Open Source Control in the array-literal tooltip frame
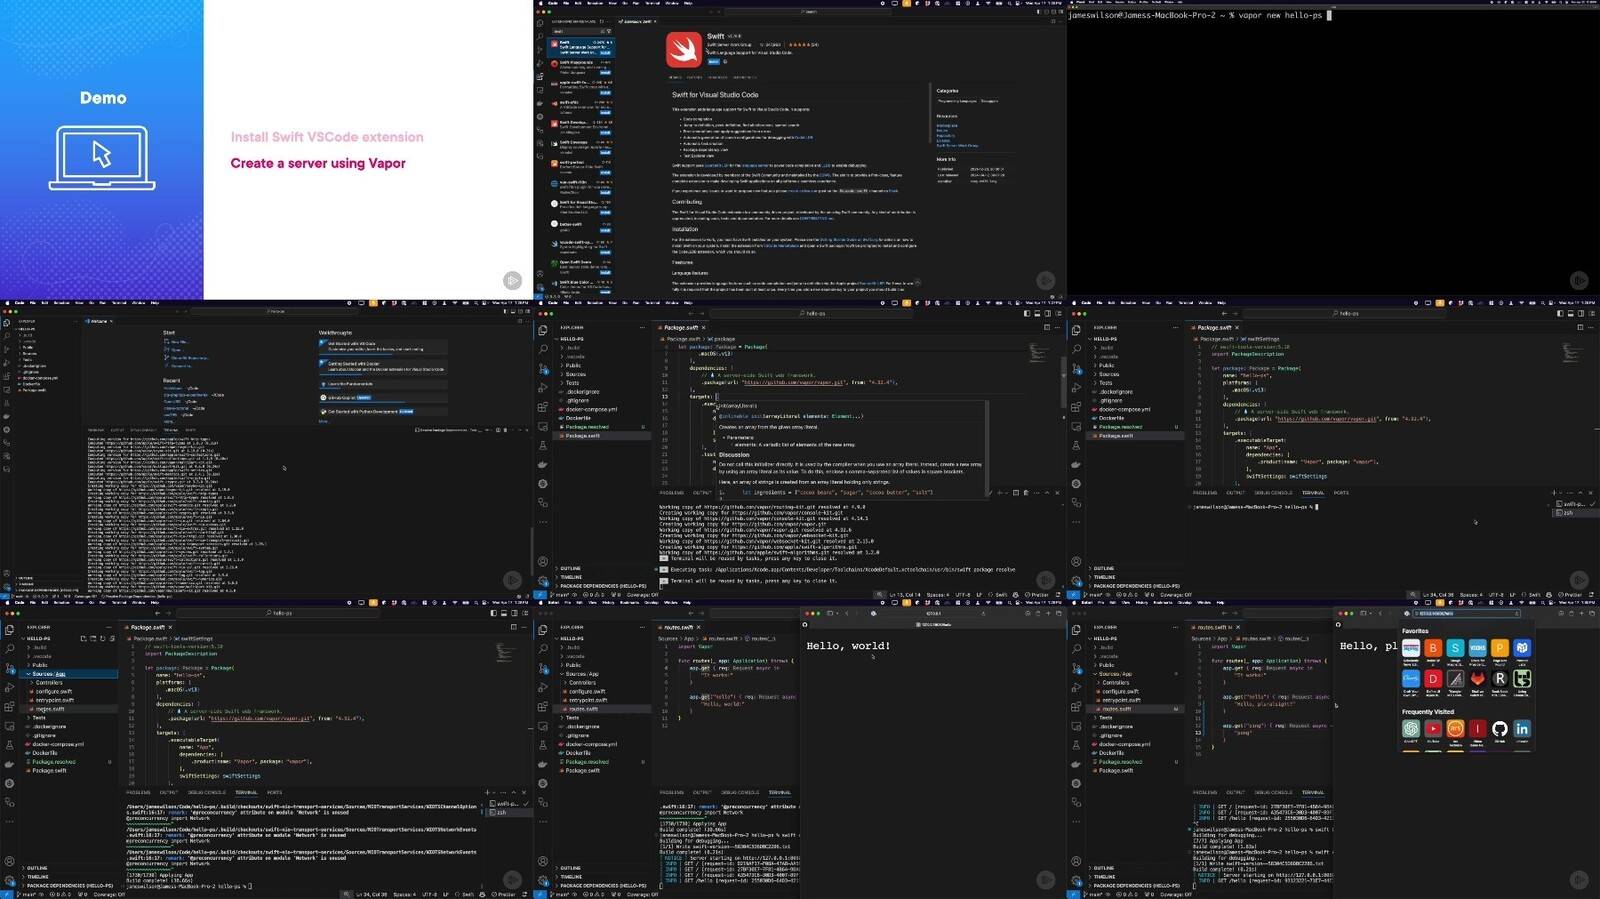Screen dimensions: 1600x899 (543, 368)
